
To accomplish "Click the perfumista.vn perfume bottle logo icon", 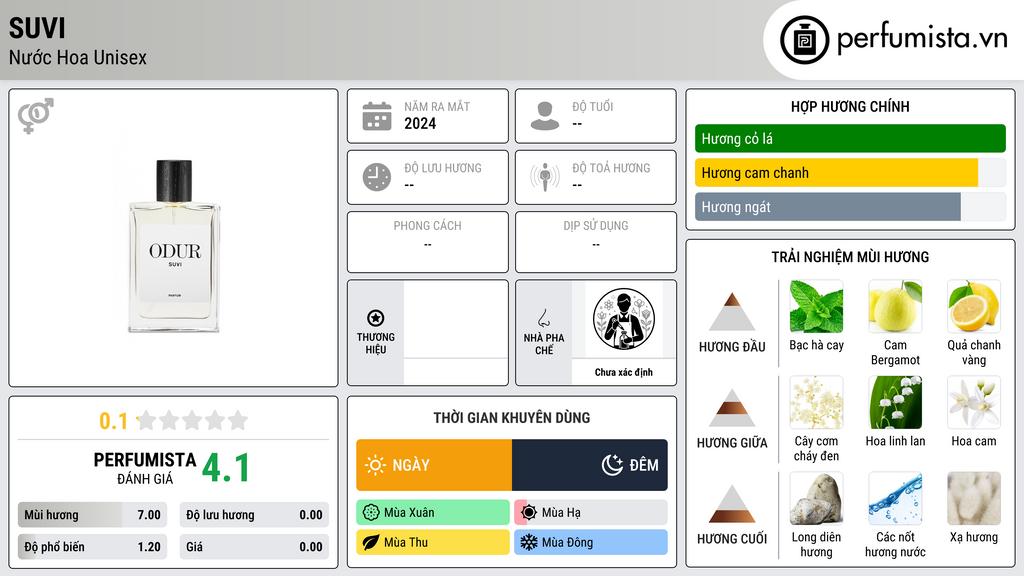I will tap(805, 40).
